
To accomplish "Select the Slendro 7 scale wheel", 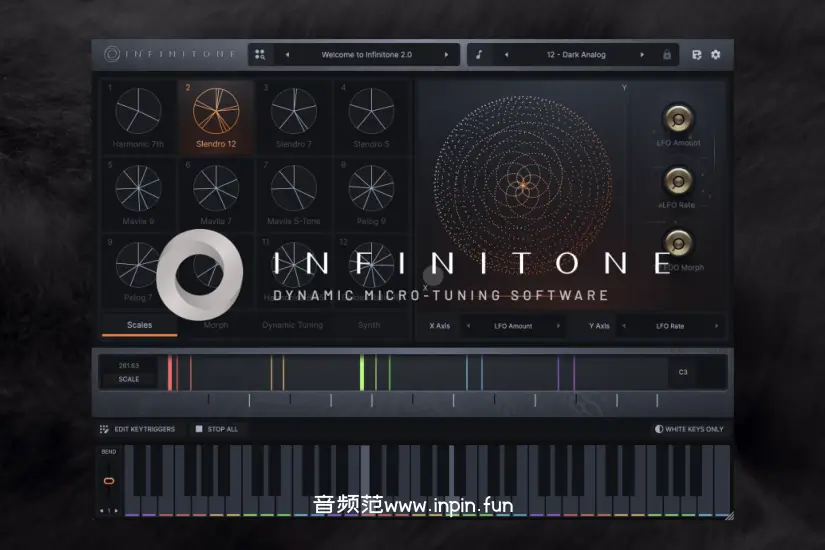I will pos(294,111).
